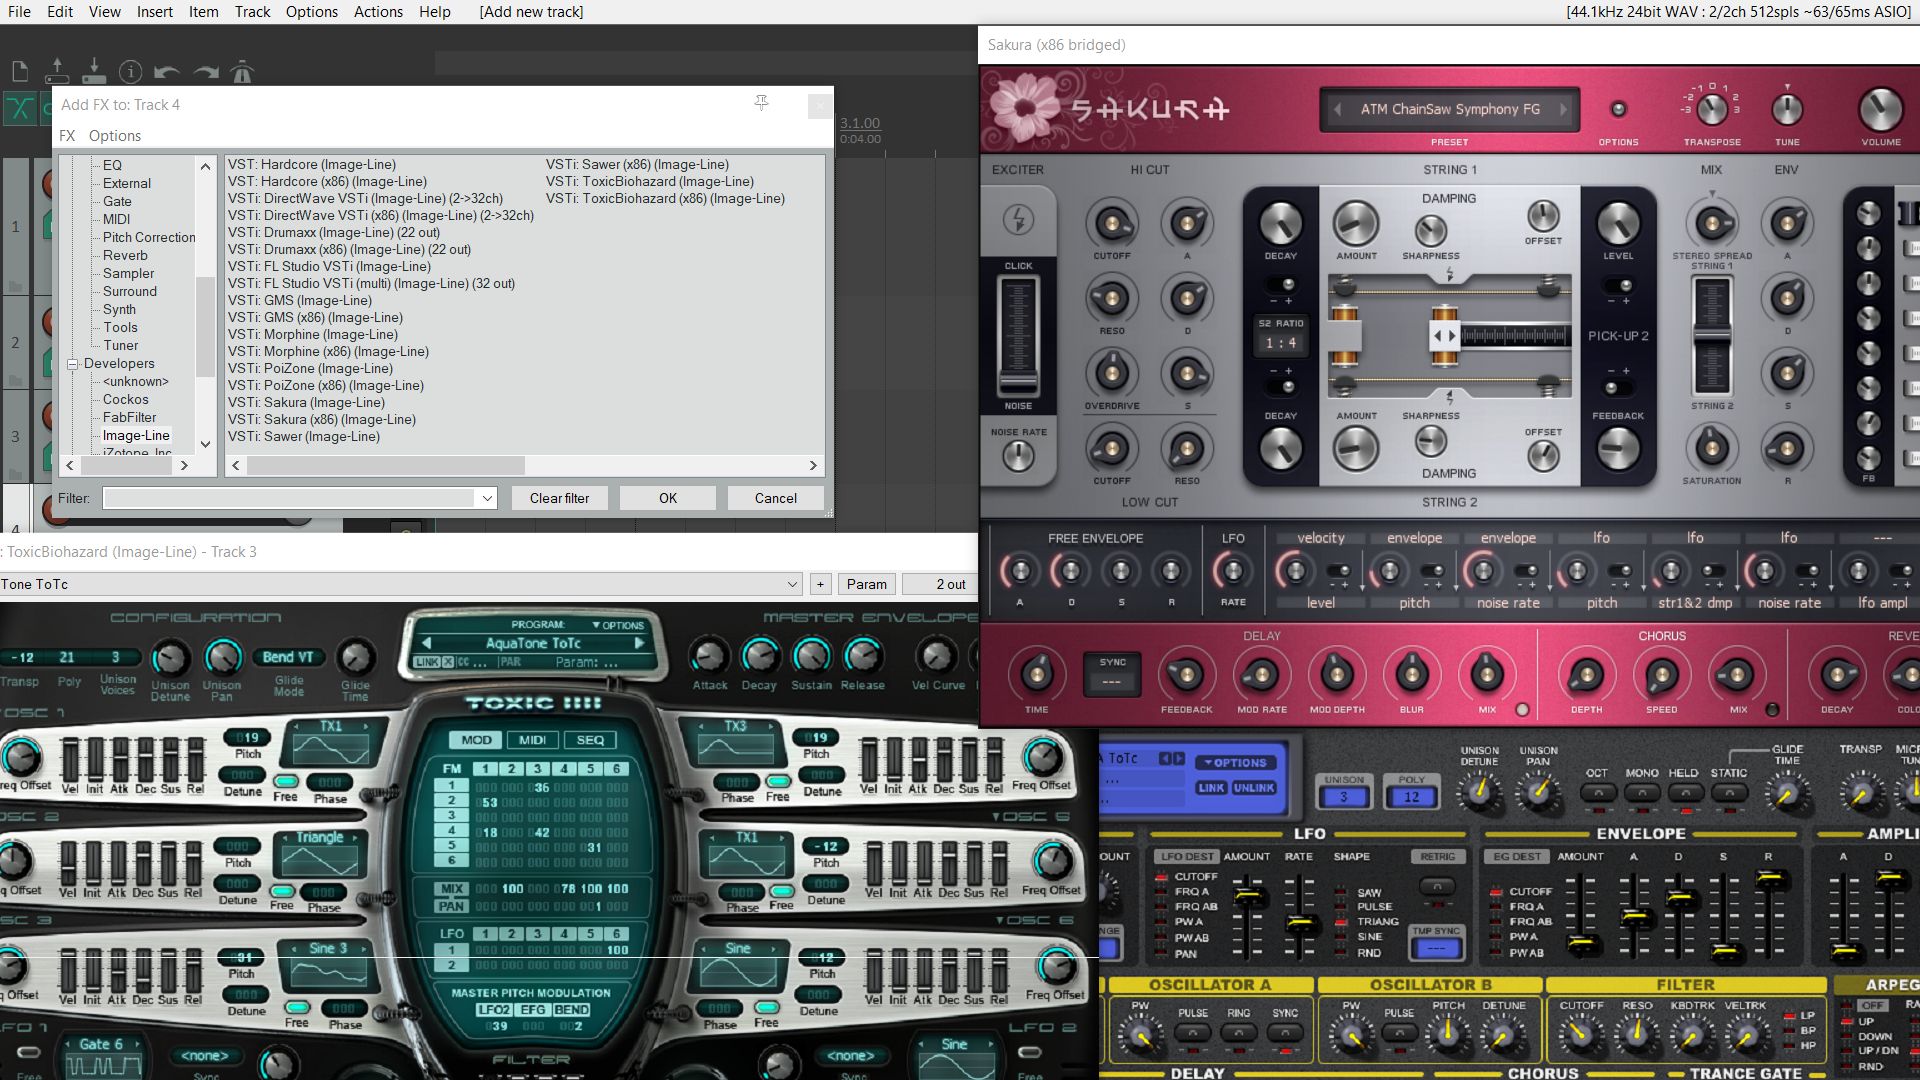Image resolution: width=1920 pixels, height=1080 pixels.
Task: Click the Clear filter button
Action: 559,497
